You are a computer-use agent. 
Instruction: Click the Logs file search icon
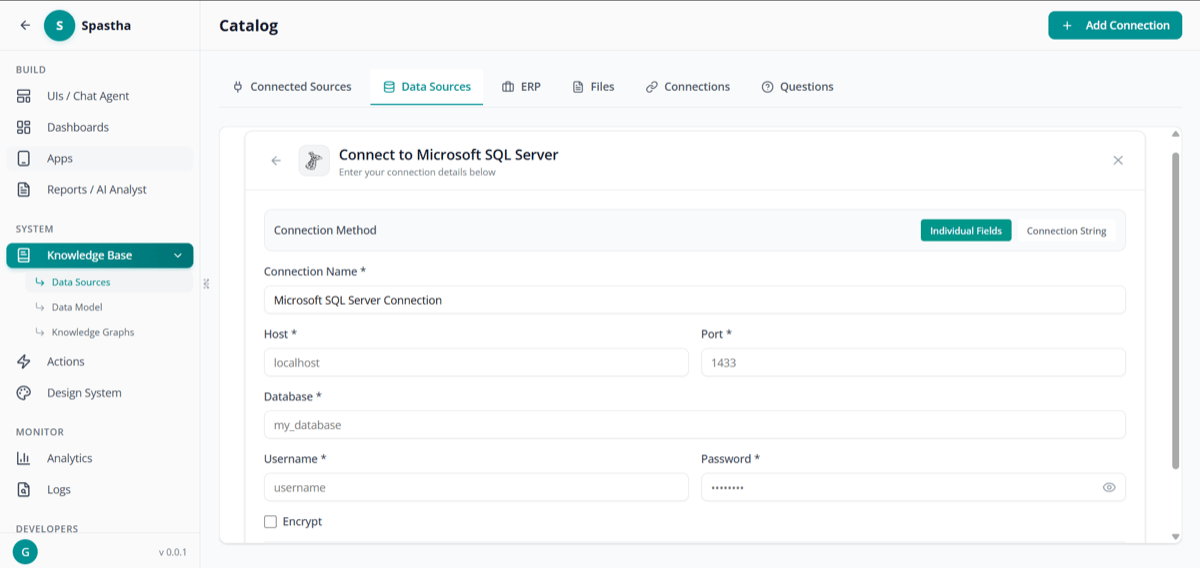24,489
